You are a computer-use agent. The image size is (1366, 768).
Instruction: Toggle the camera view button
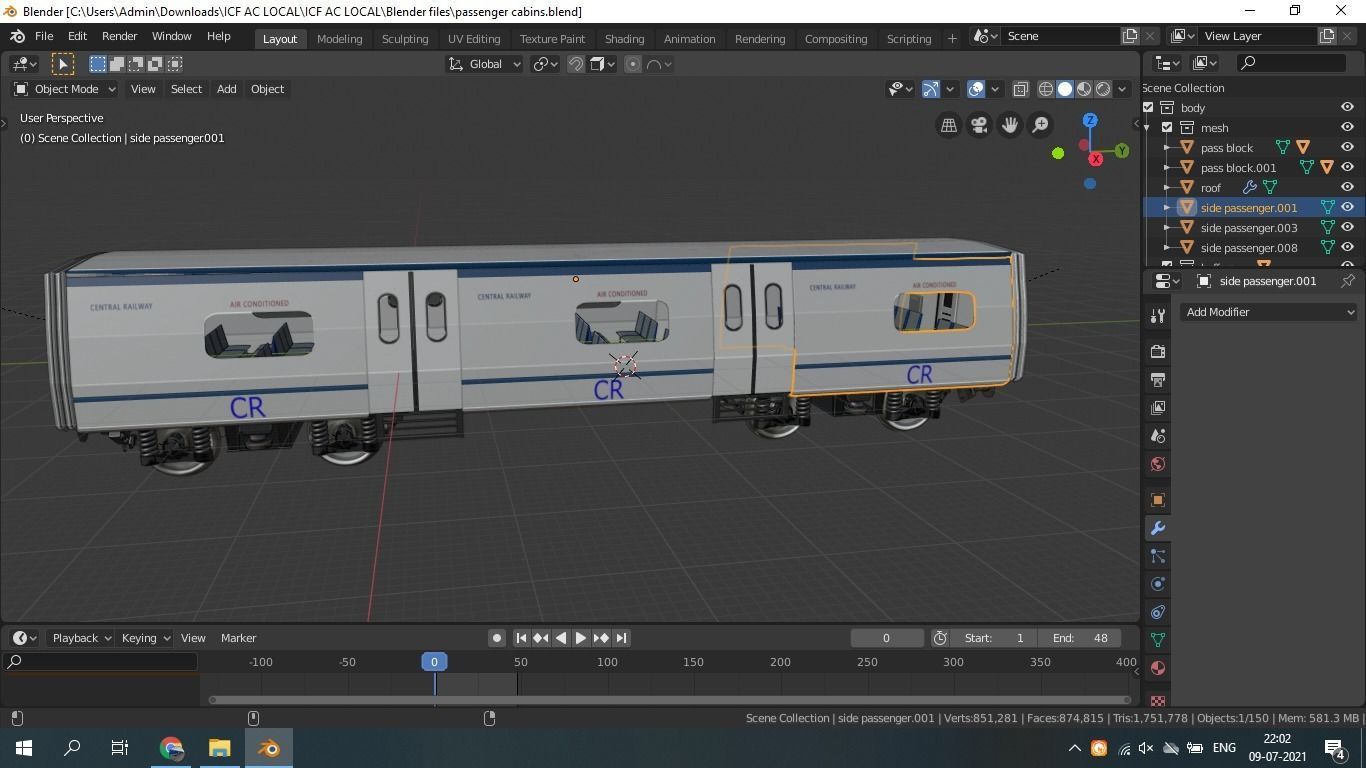pos(979,125)
